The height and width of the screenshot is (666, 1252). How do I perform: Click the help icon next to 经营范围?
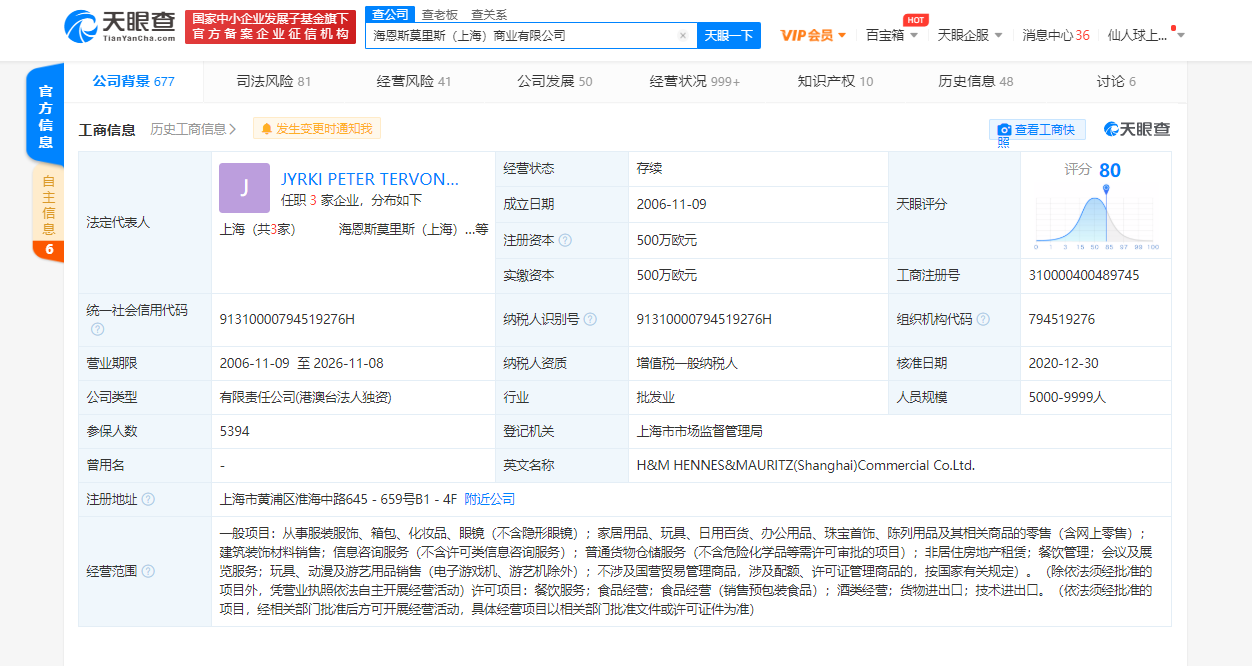coord(148,571)
